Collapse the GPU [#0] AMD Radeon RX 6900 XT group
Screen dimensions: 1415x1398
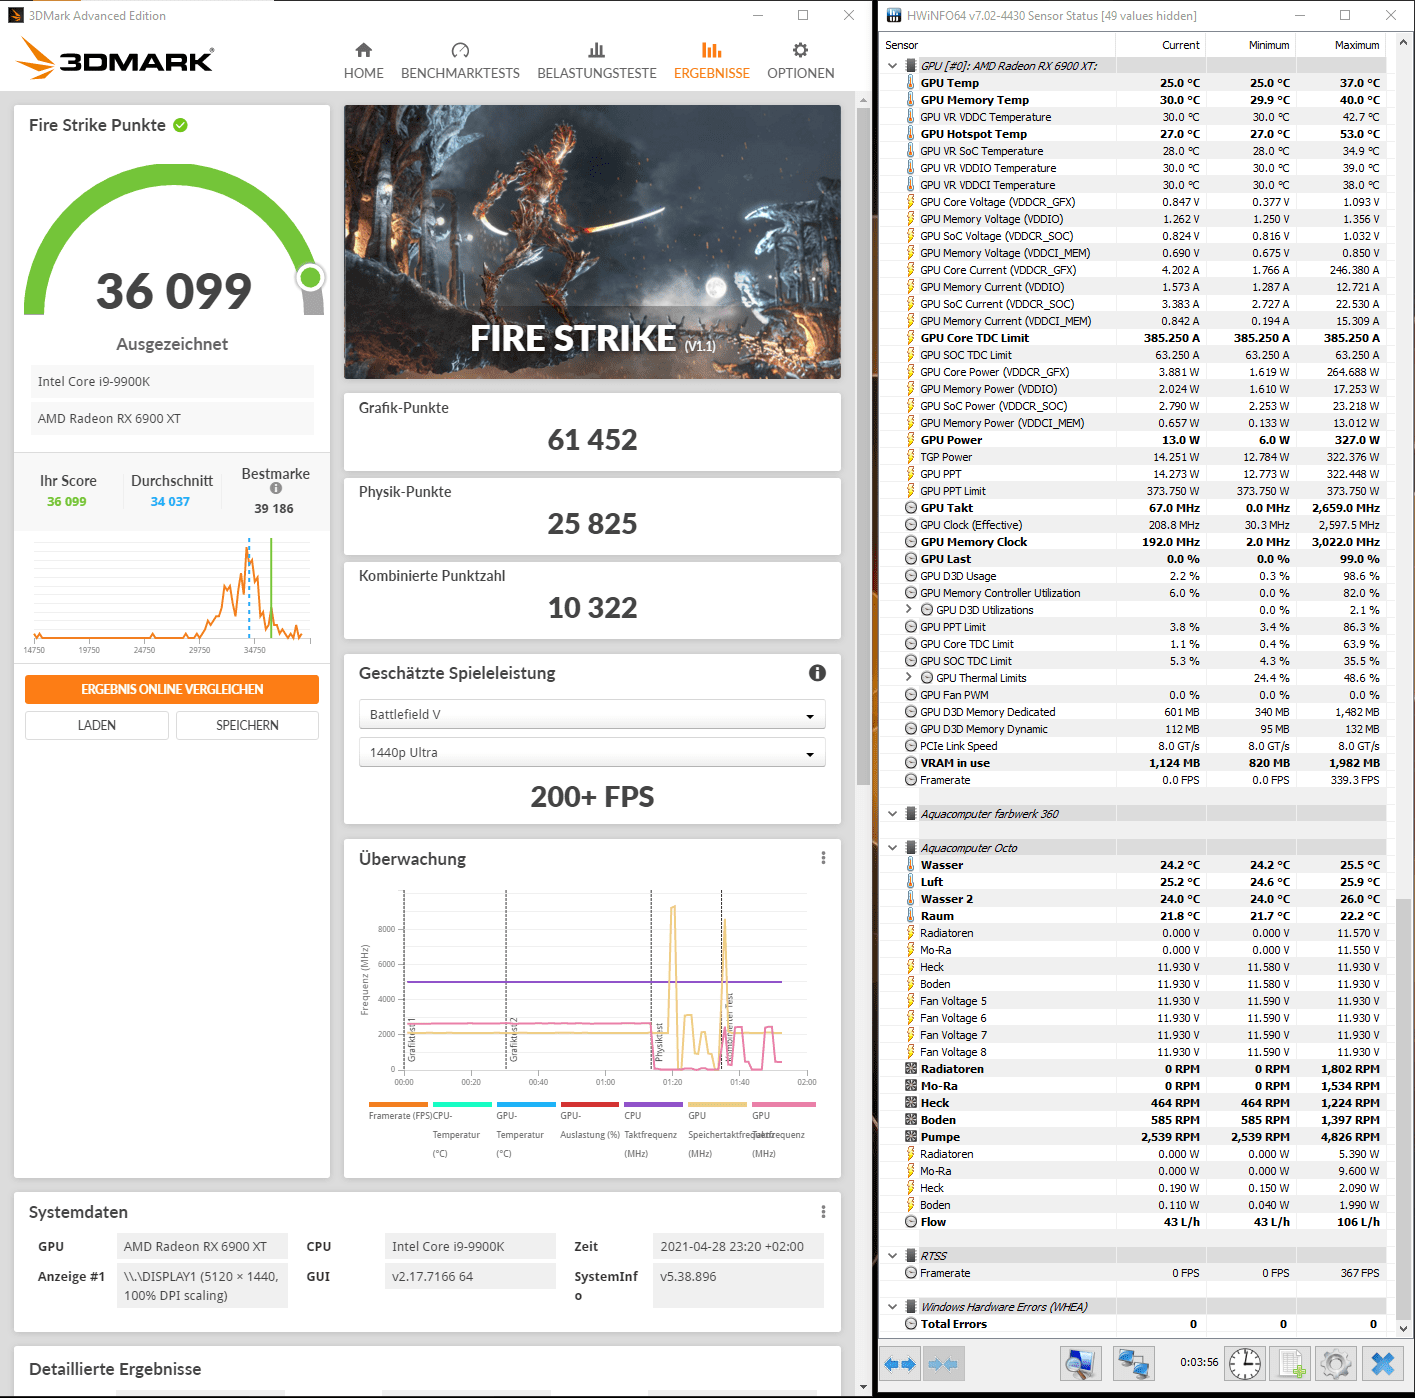tap(893, 66)
